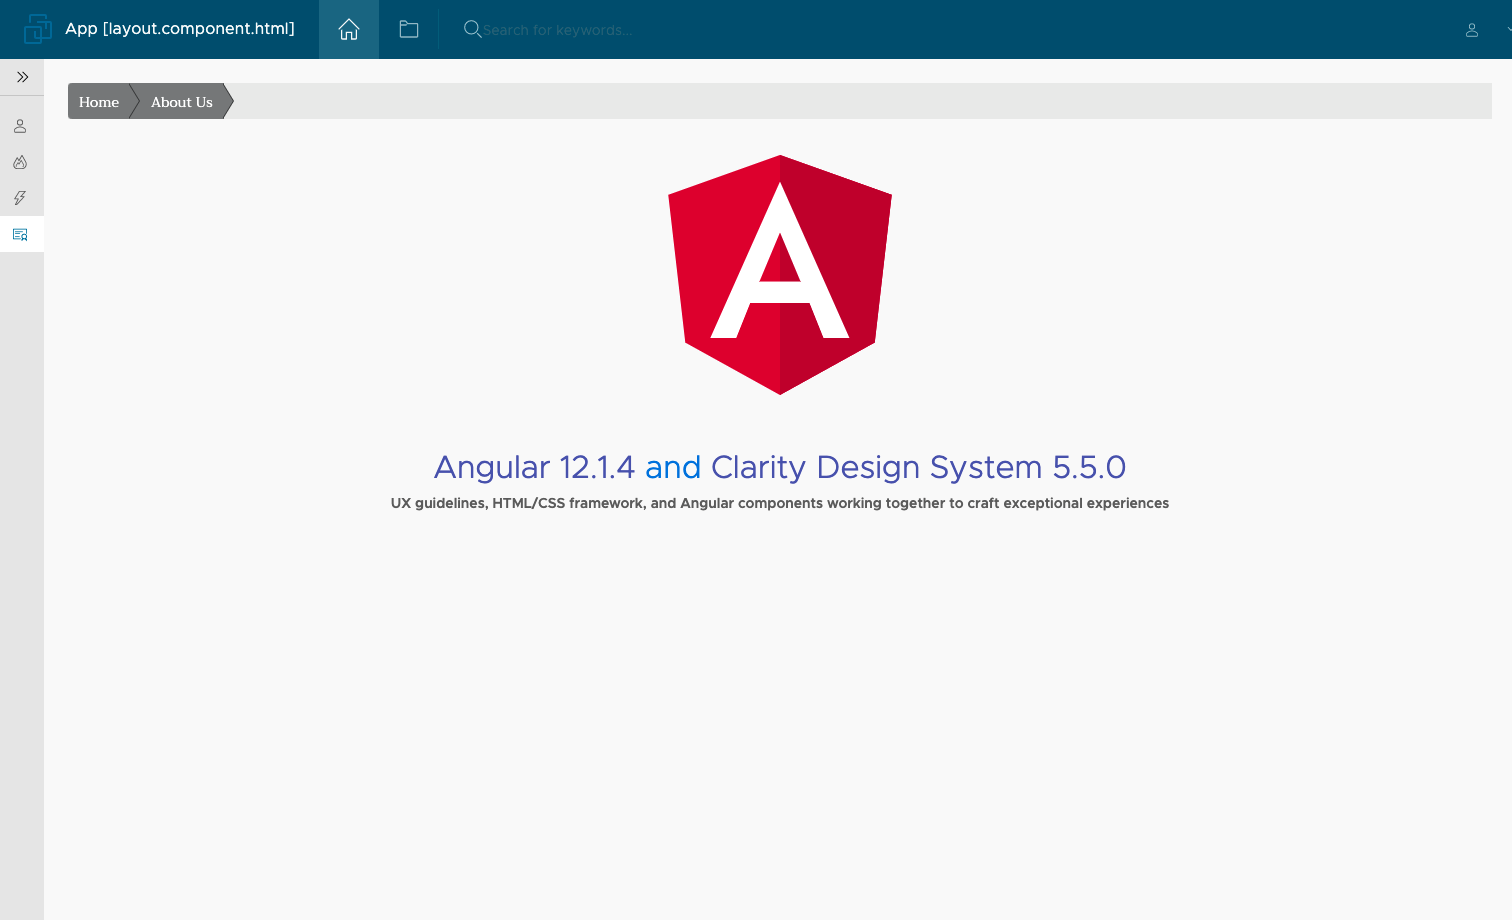Open the App [layout.component.html] title link

point(180,29)
